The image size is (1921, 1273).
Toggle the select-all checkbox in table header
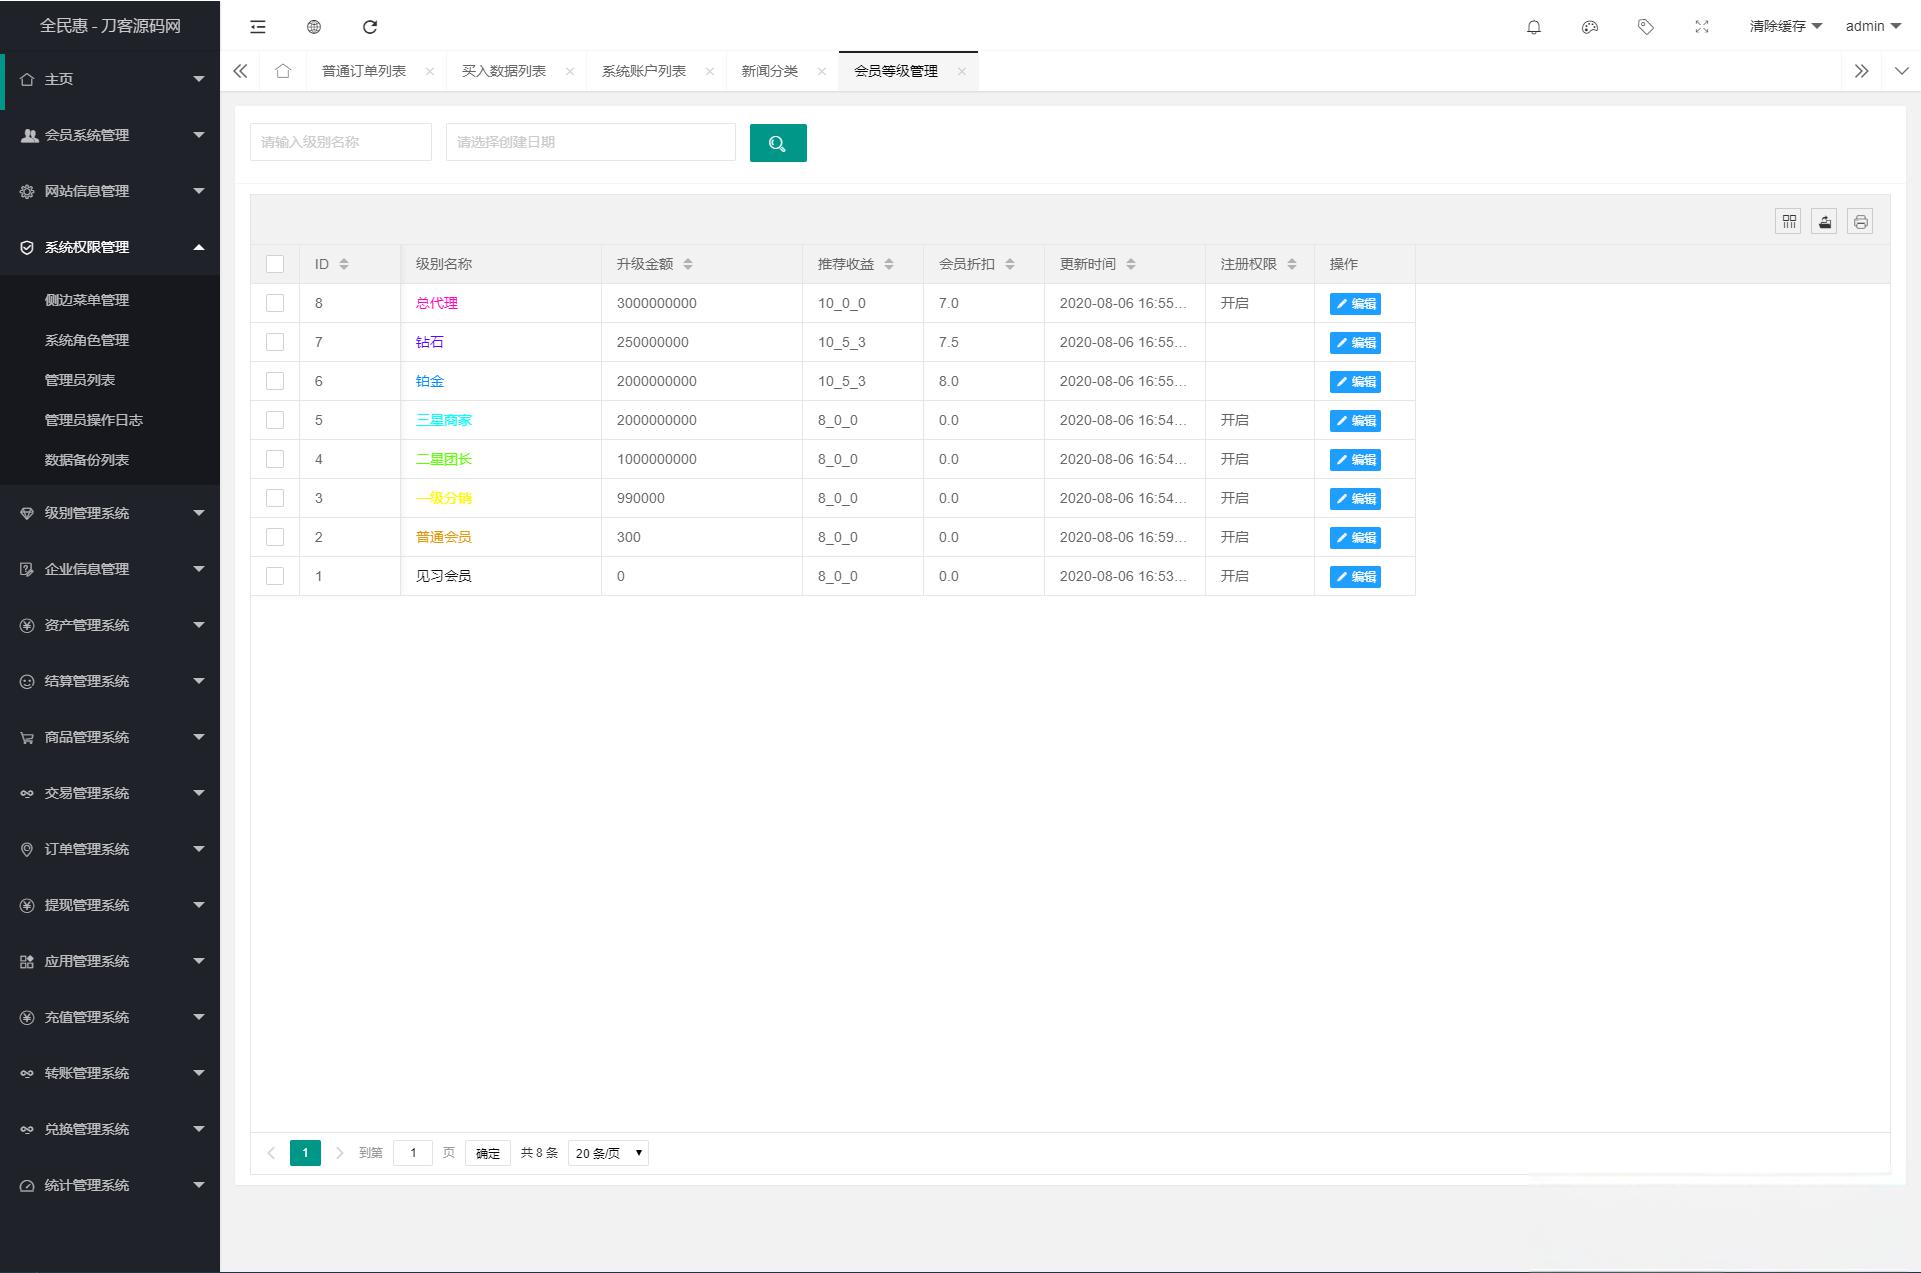[x=275, y=264]
